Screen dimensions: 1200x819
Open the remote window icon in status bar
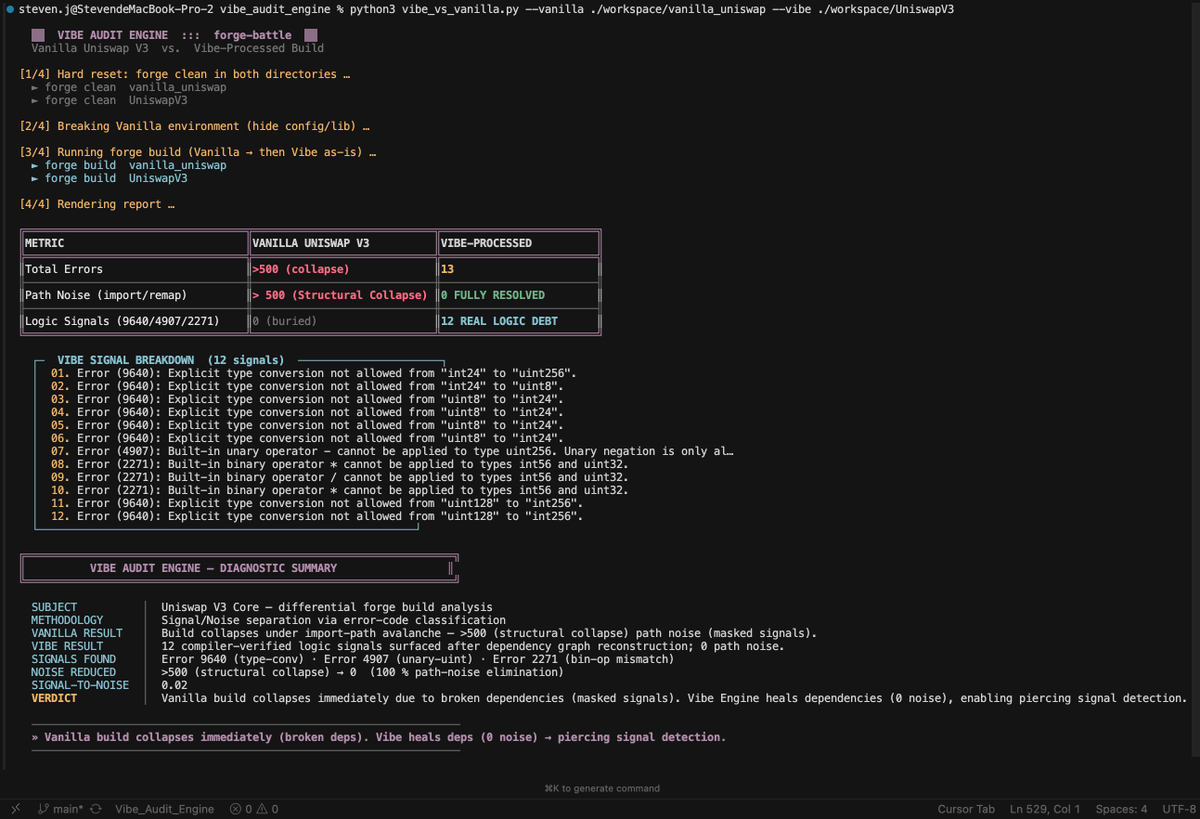pos(15,808)
